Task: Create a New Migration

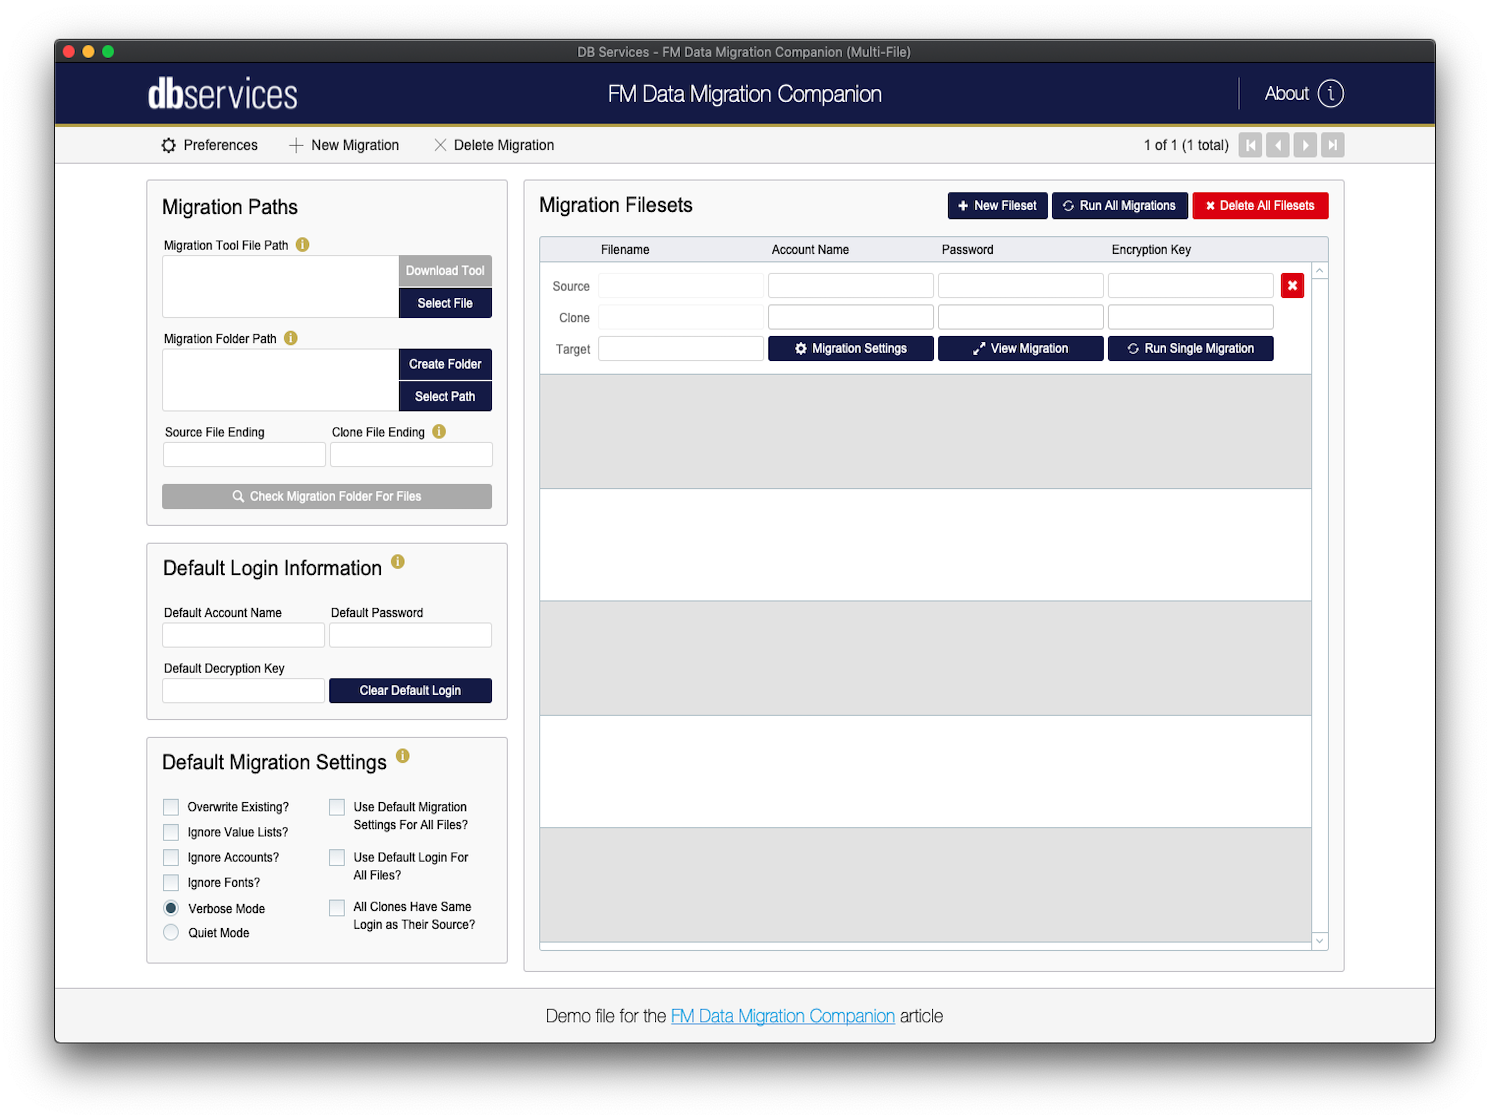Action: pos(344,145)
